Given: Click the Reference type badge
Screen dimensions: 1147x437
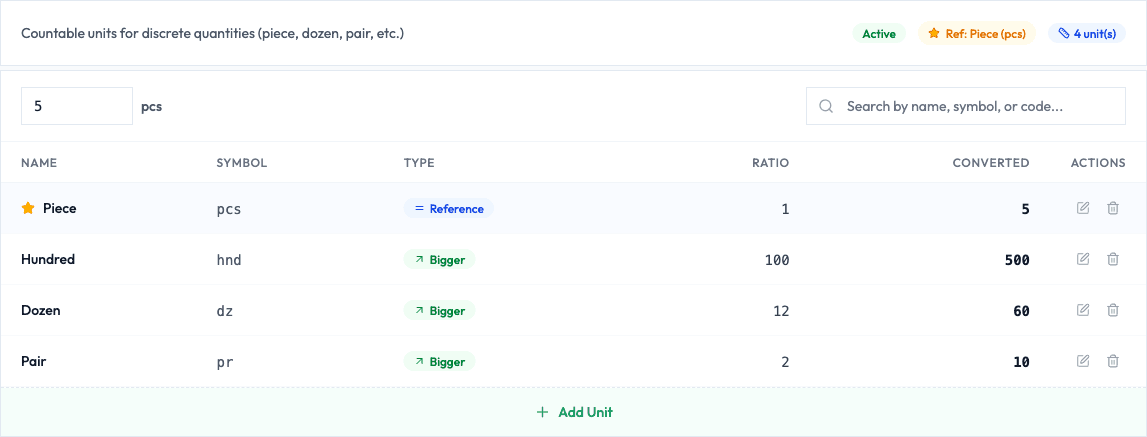Looking at the screenshot, I should coord(449,209).
